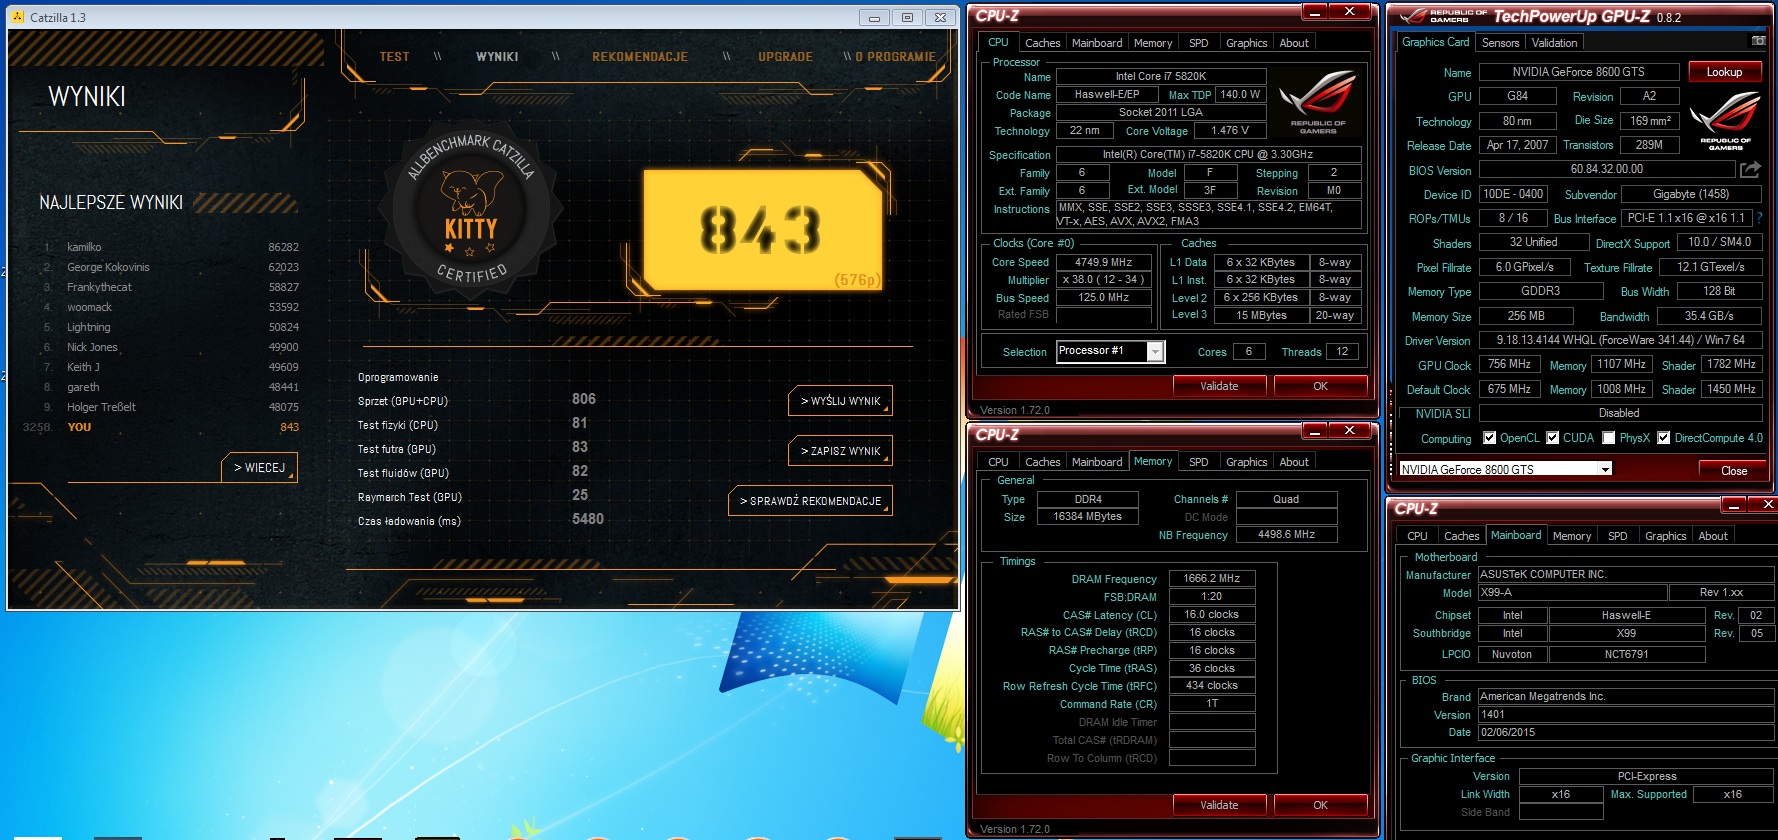Select leaderboard row Holger Treßelt
Image resolution: width=1778 pixels, height=840 pixels.
(x=170, y=407)
